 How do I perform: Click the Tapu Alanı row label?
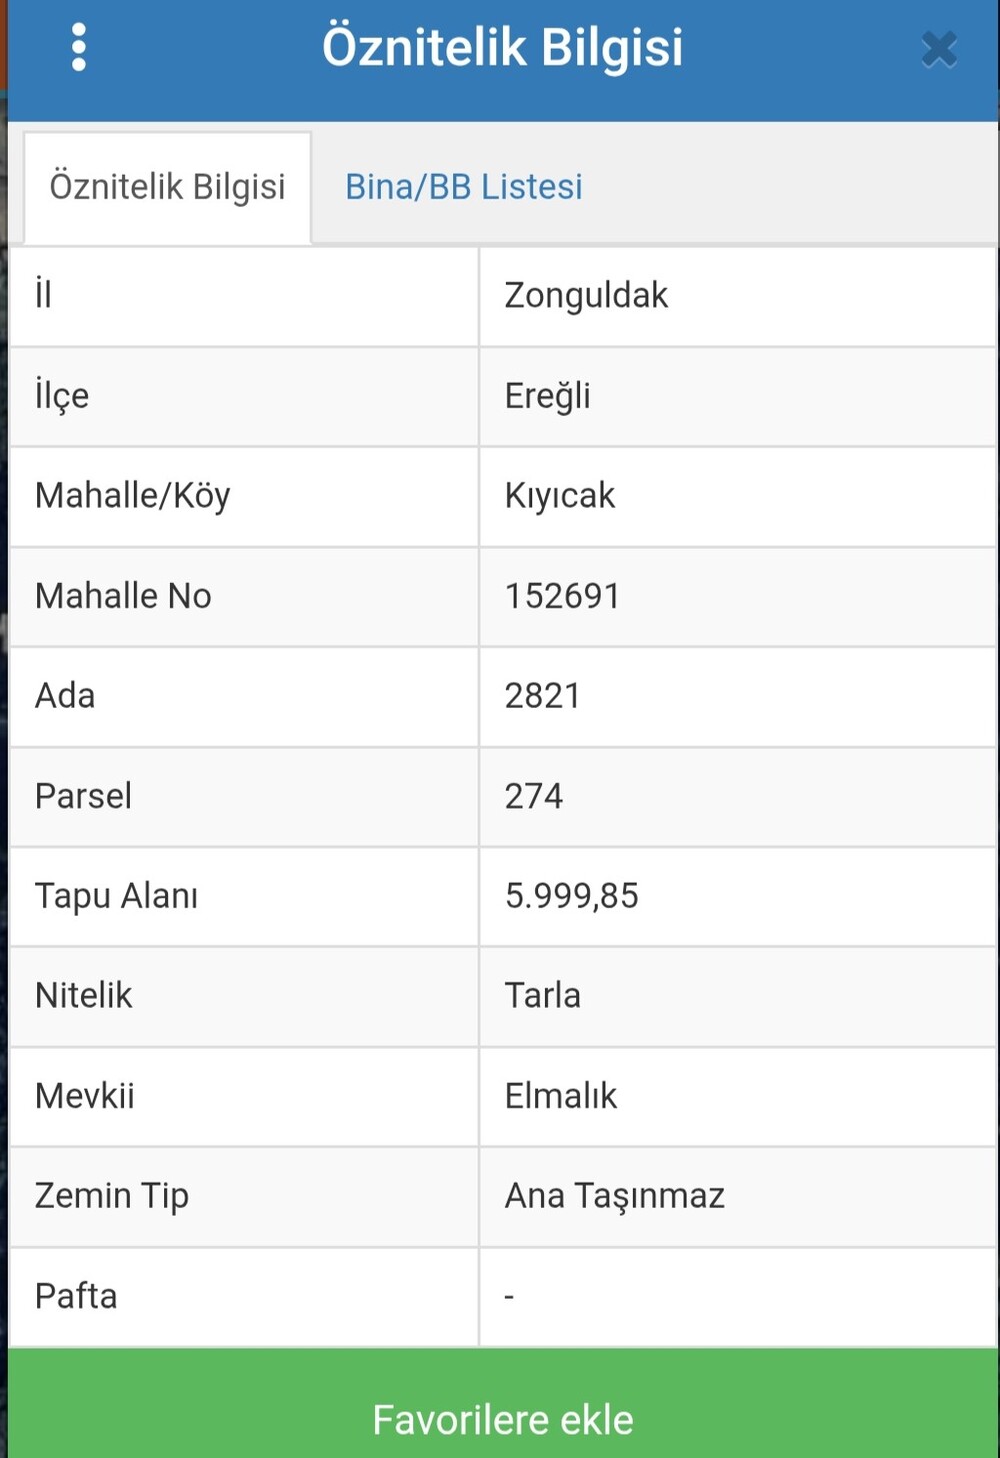pos(116,896)
